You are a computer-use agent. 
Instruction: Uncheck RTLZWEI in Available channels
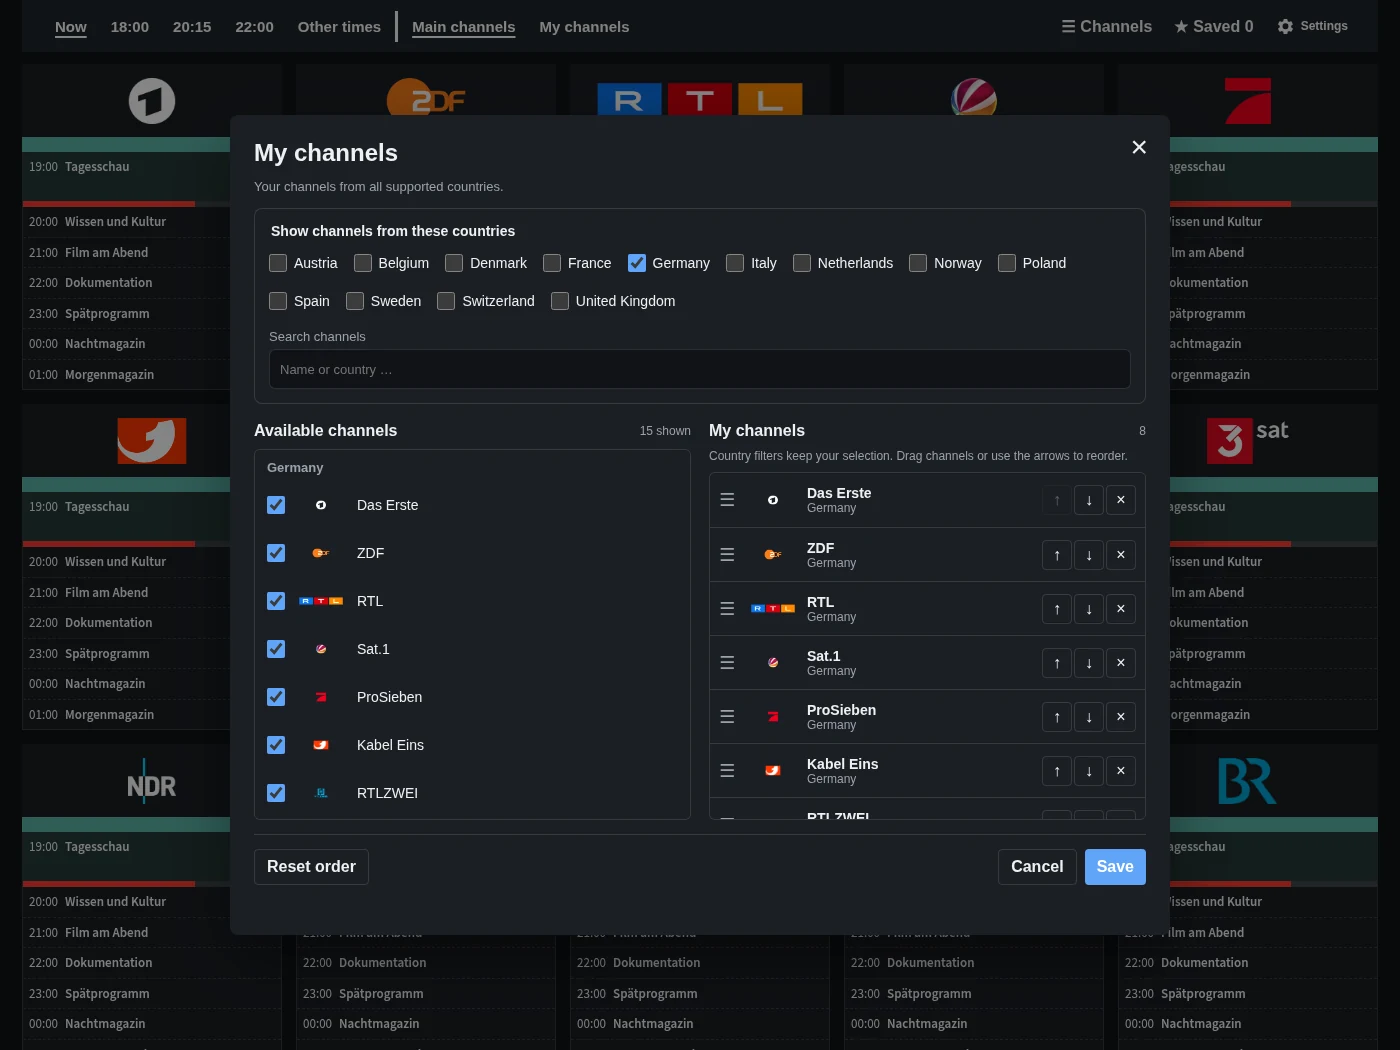pos(276,793)
